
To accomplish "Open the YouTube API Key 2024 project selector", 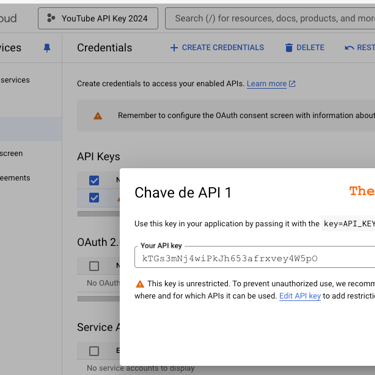I will tap(98, 19).
